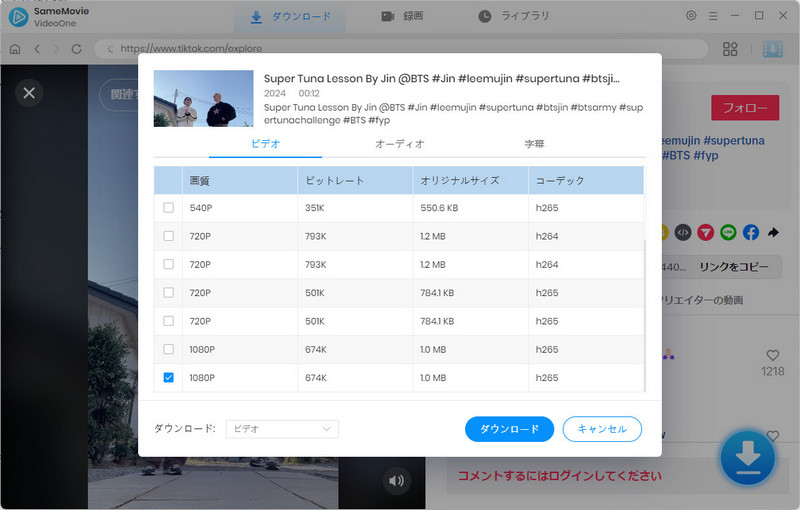
Task: Click the Super Tuna Lesson title text
Action: point(441,79)
